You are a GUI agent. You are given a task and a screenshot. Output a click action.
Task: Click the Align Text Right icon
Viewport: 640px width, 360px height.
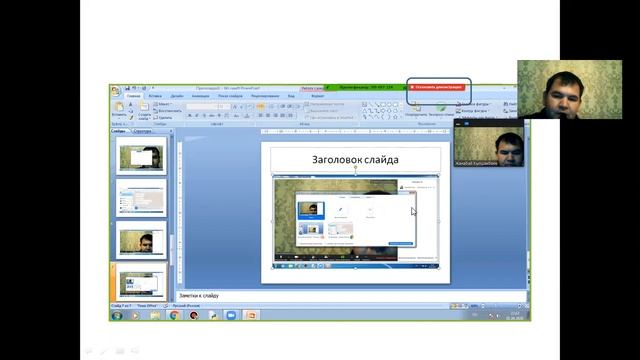275,116
